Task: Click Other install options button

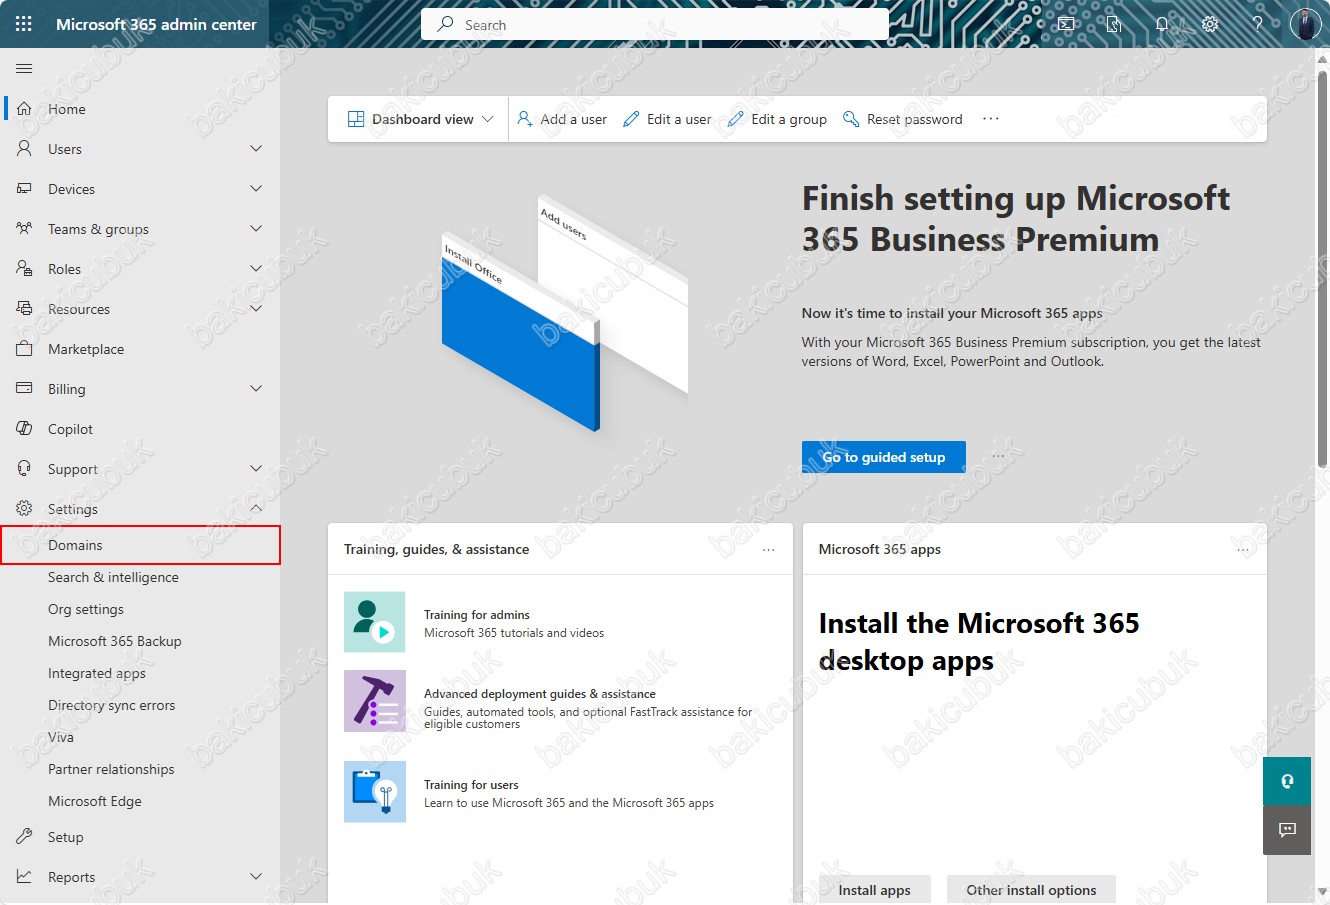Action: click(x=1031, y=890)
